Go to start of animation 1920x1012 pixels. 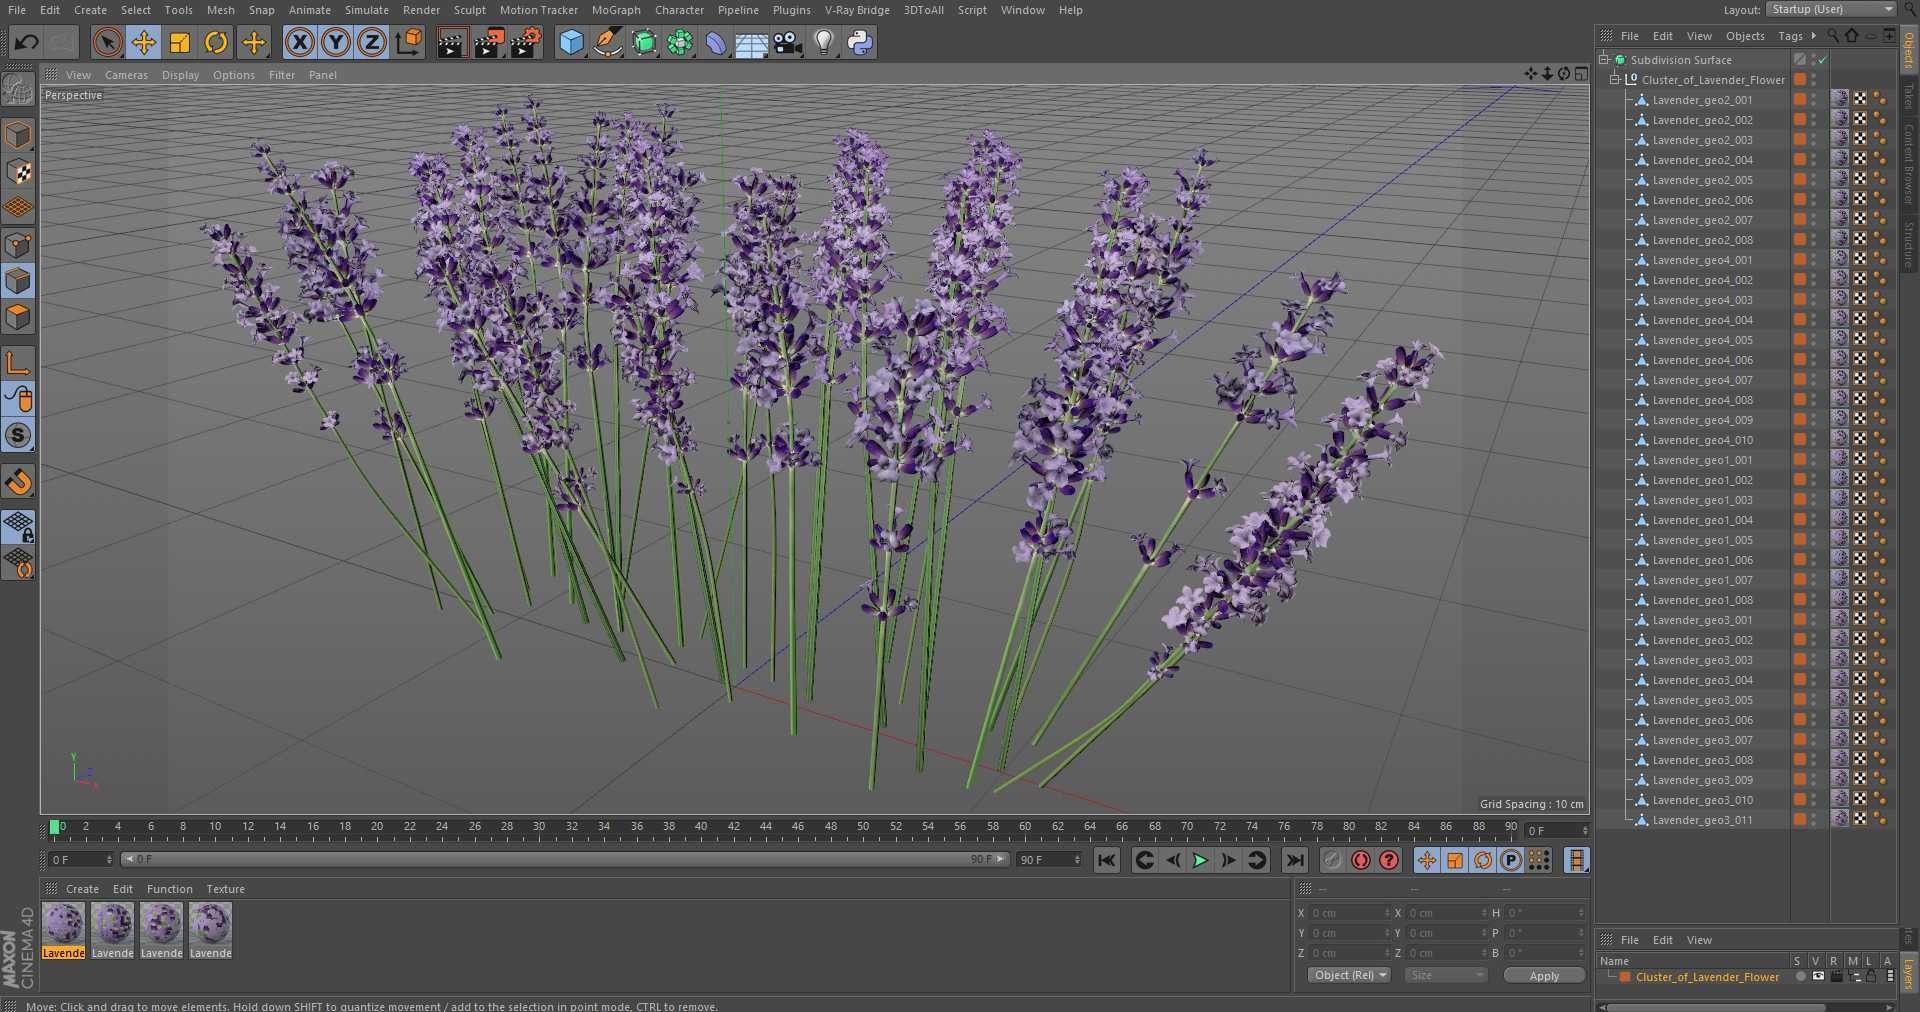pos(1106,860)
